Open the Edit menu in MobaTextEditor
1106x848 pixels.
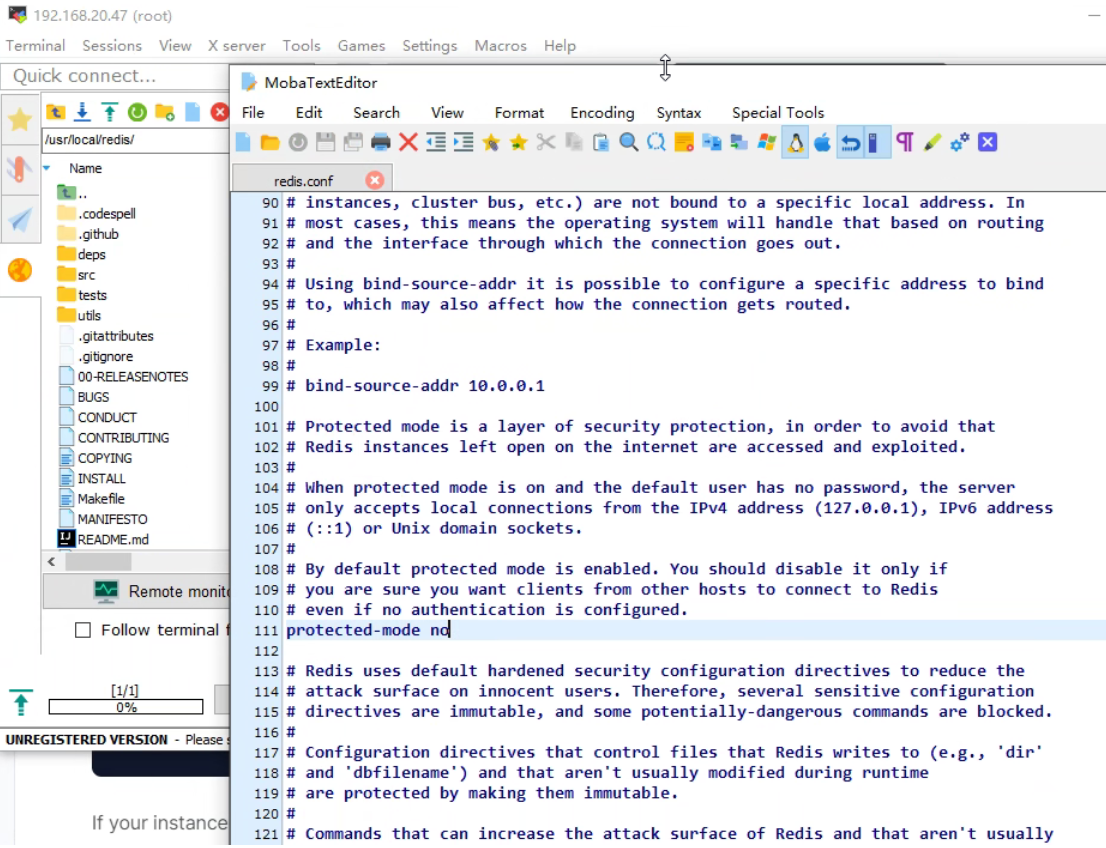309,113
